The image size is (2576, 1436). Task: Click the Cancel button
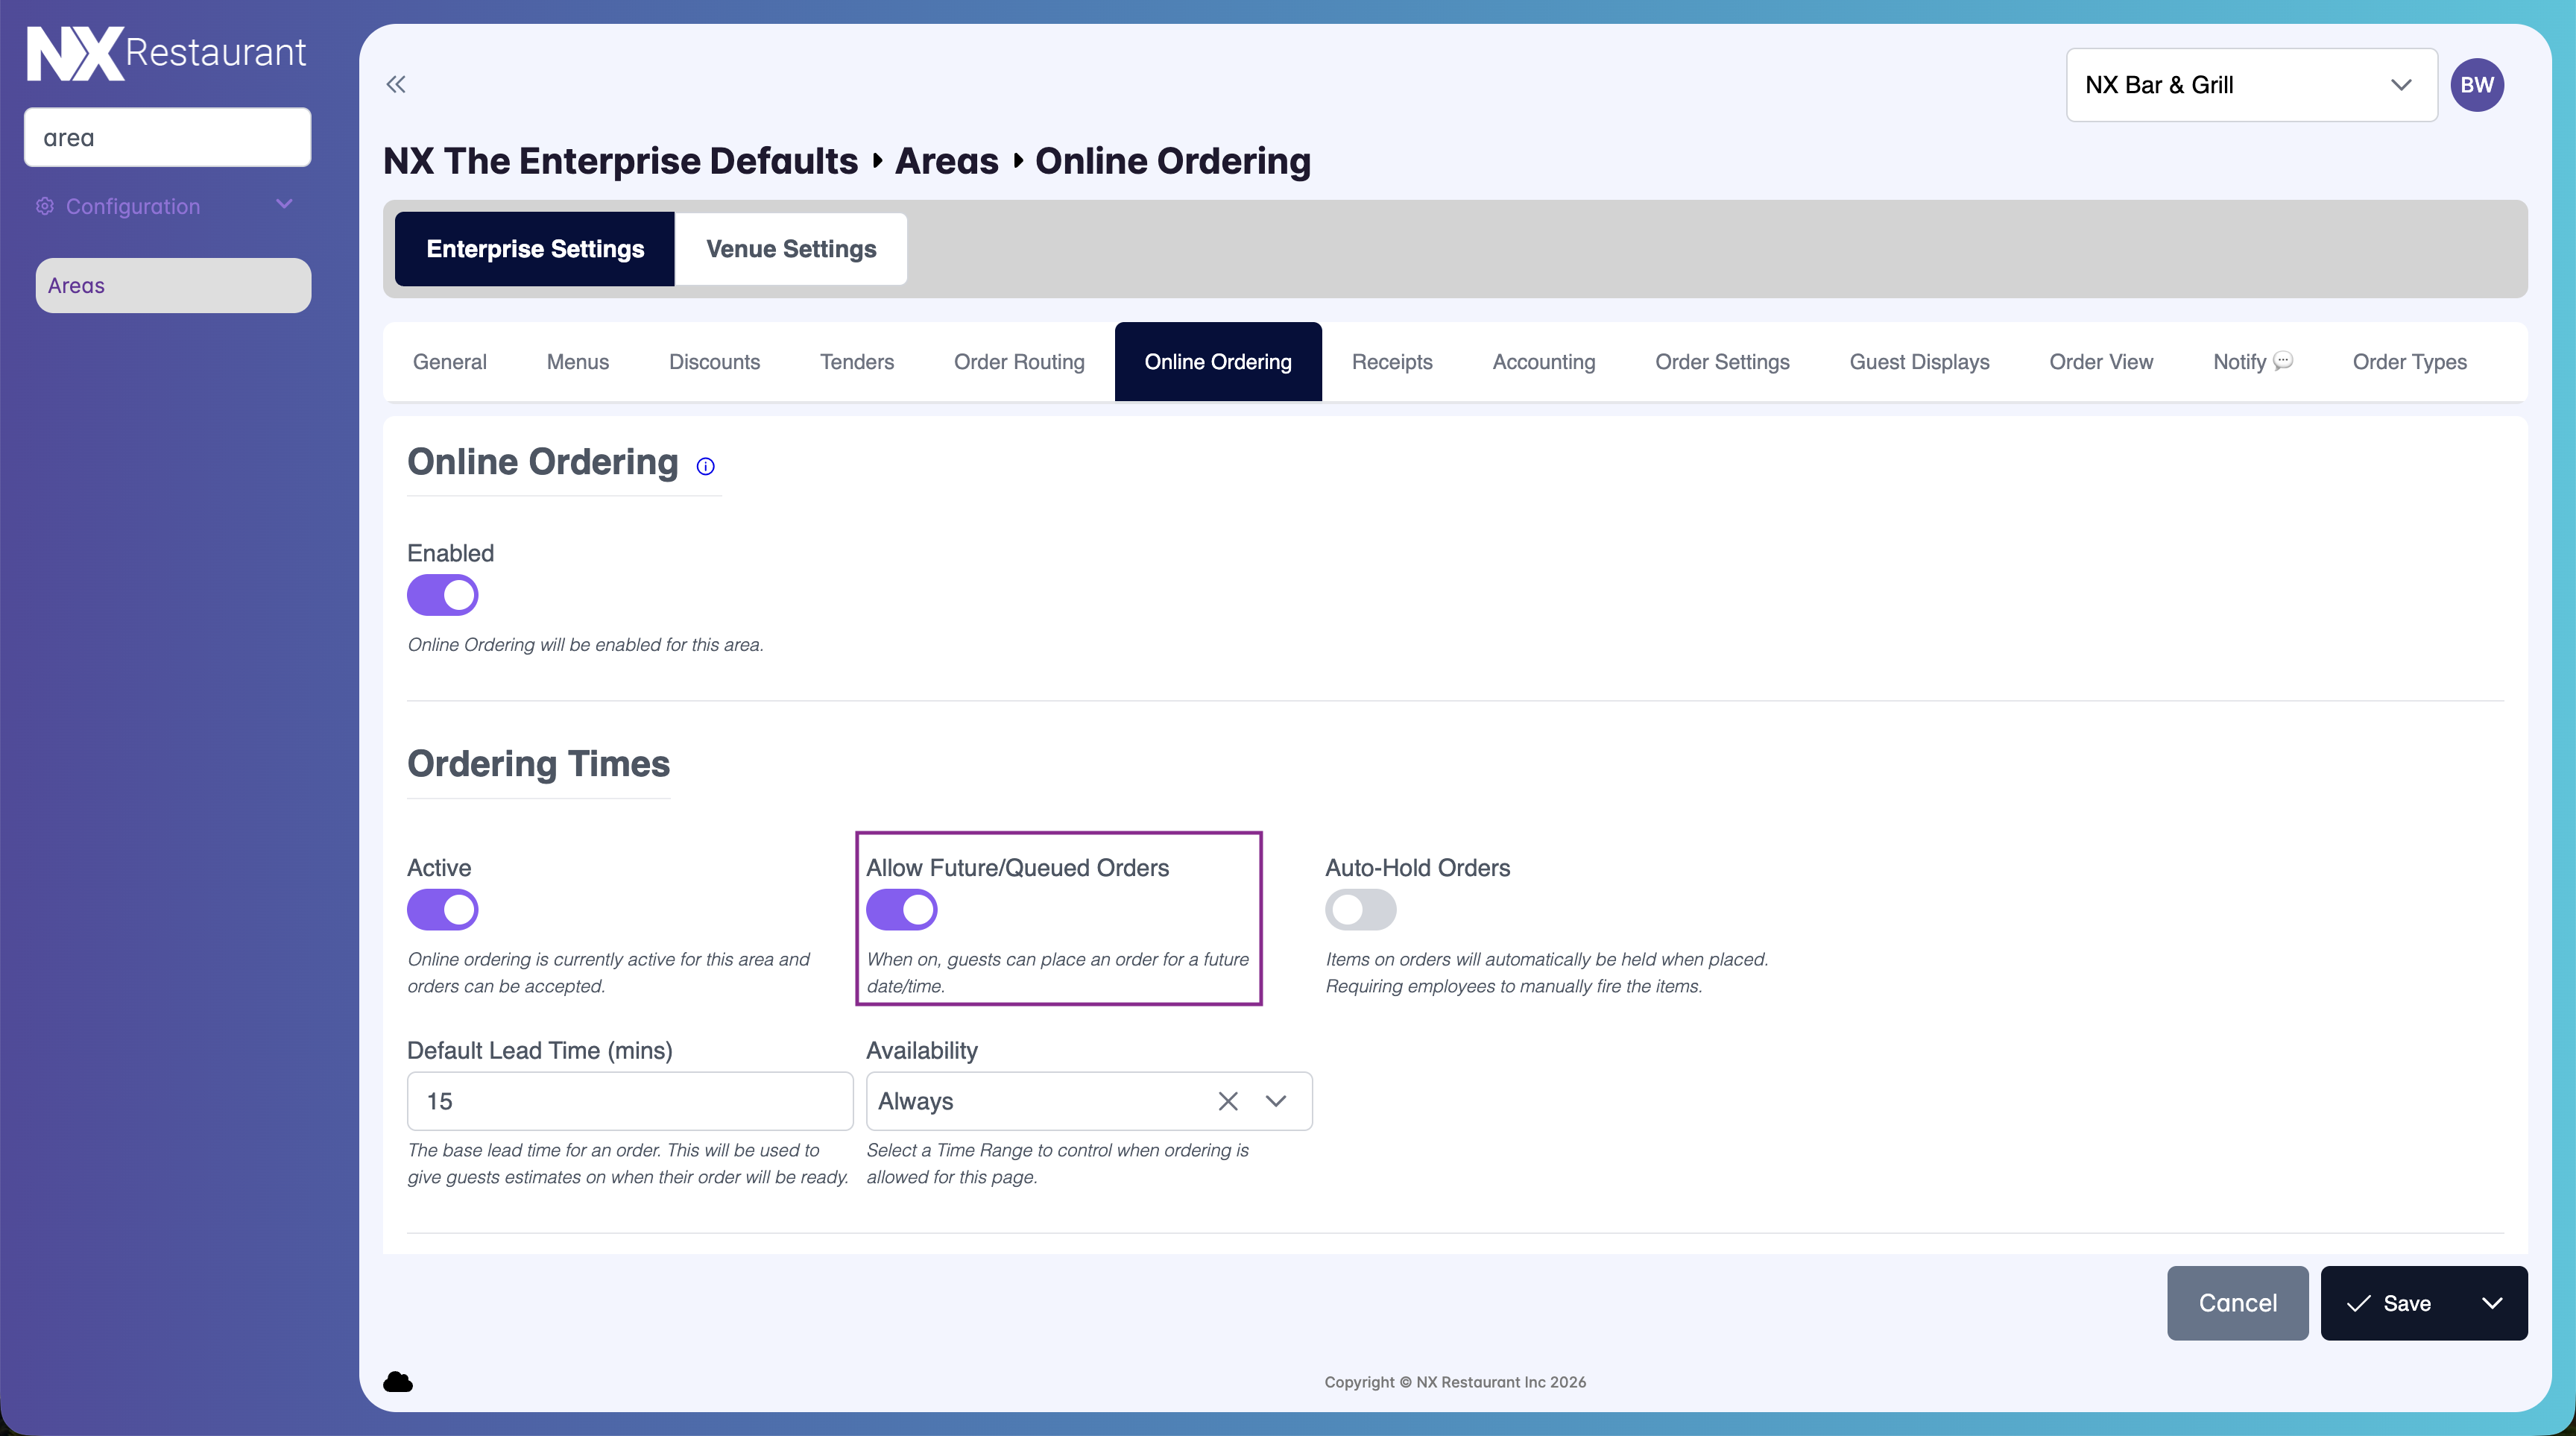[2237, 1303]
